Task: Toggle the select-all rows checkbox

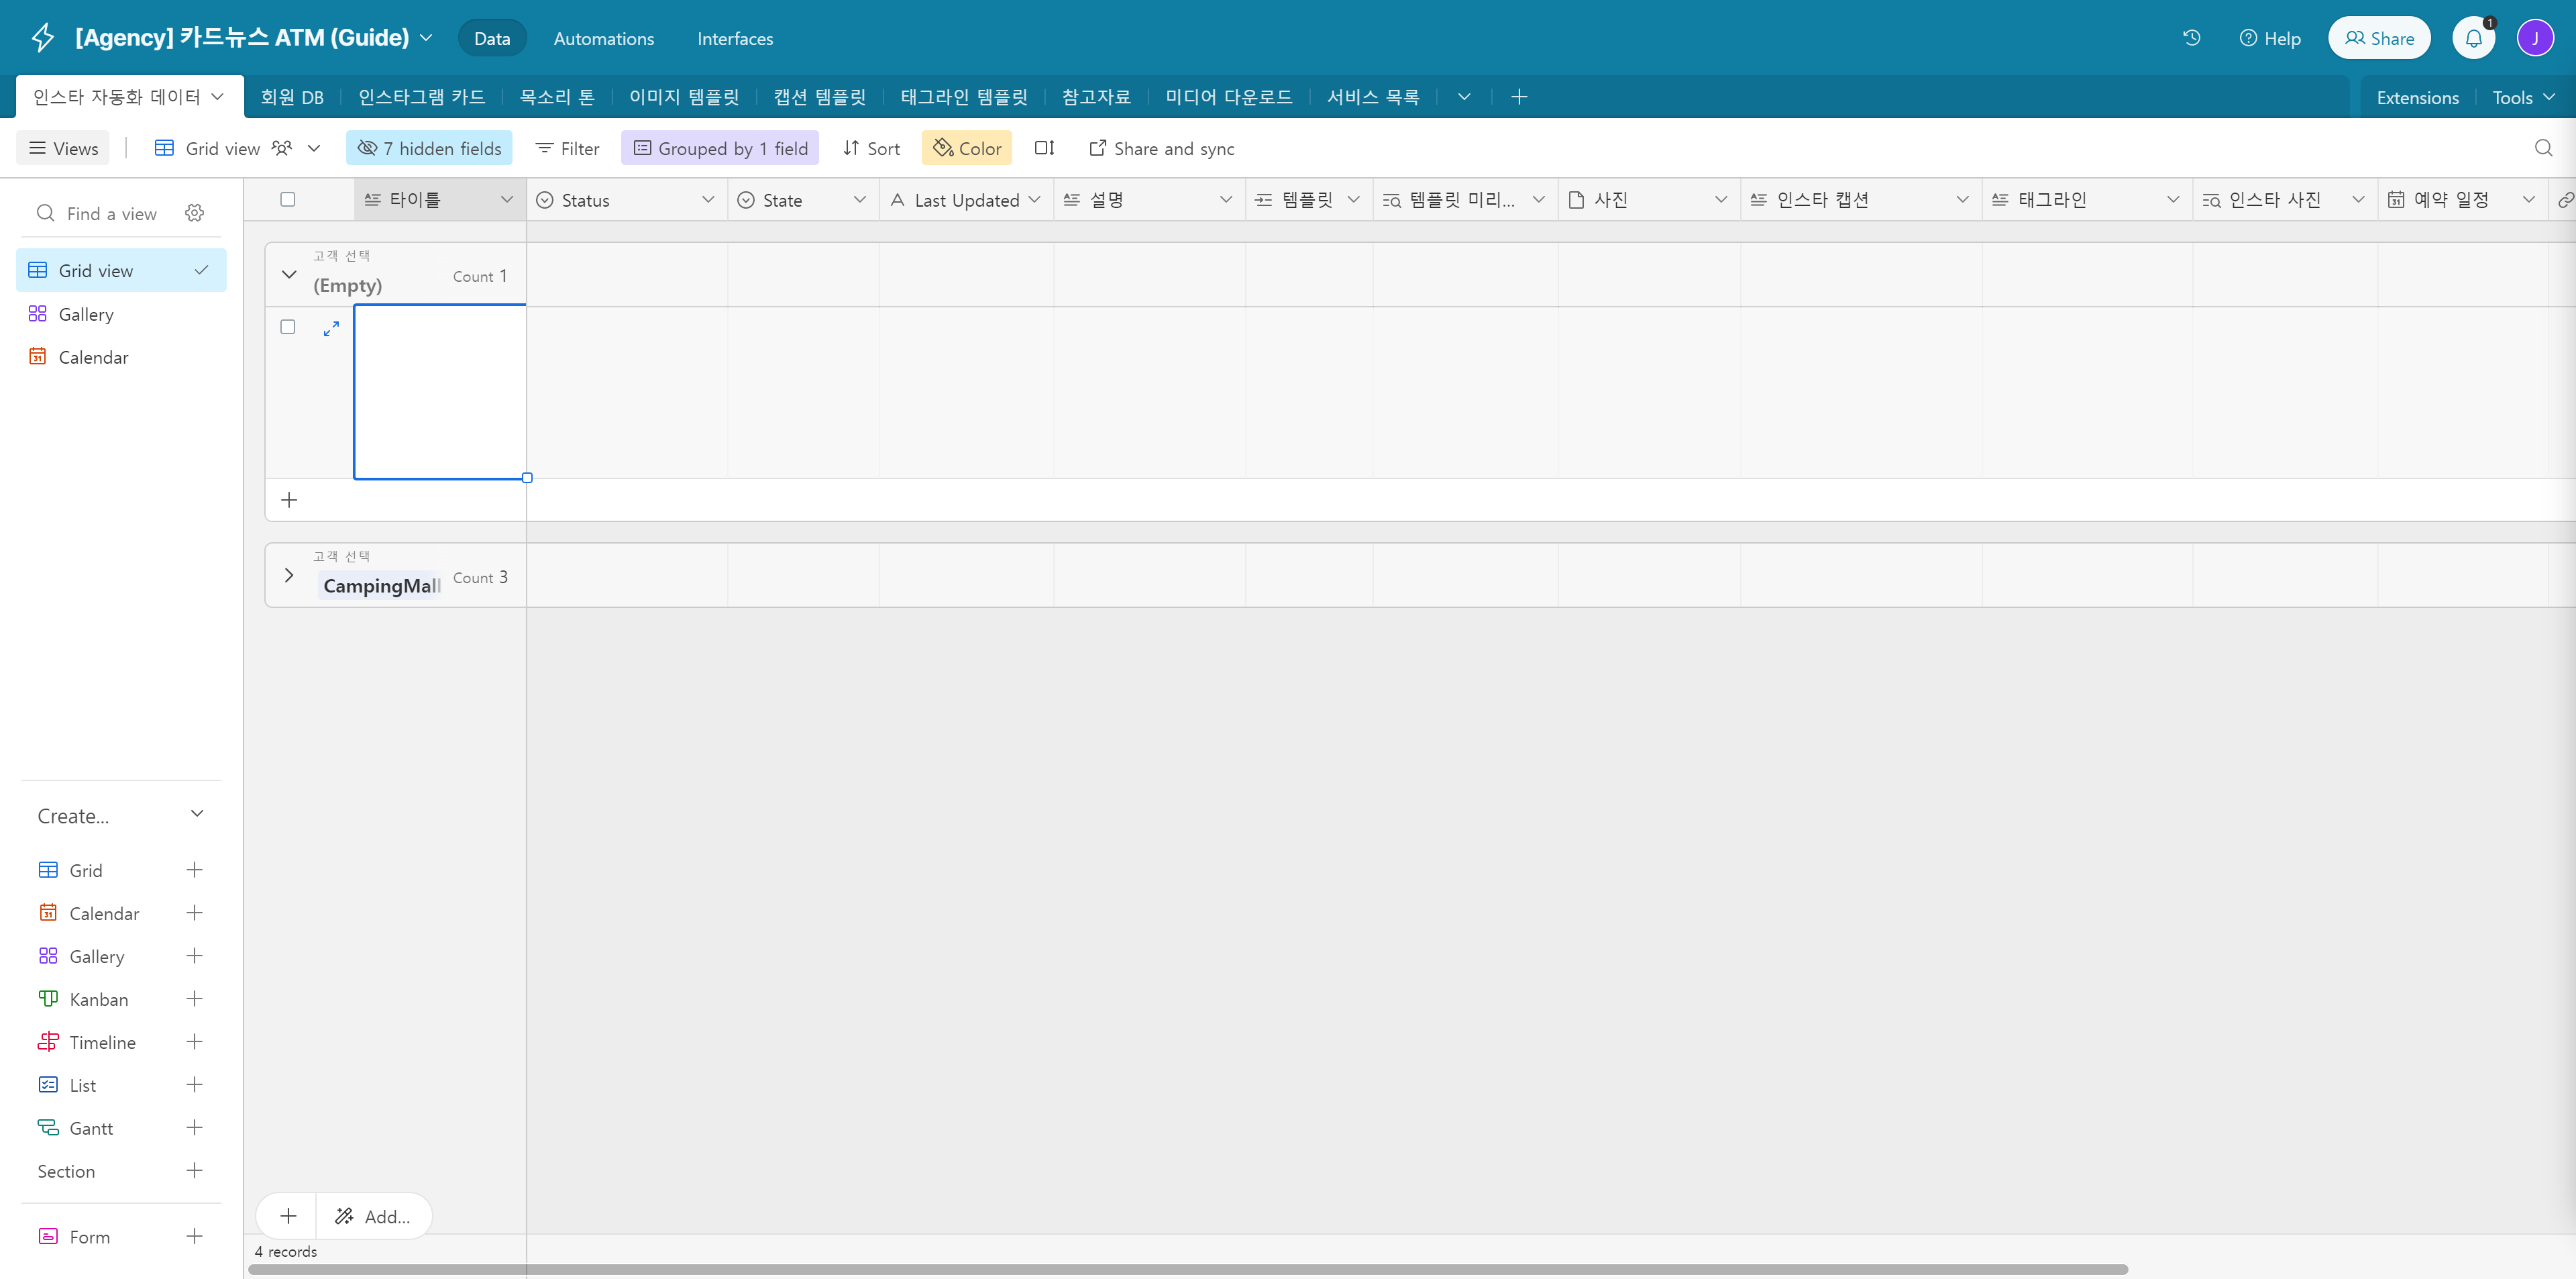Action: tap(288, 199)
